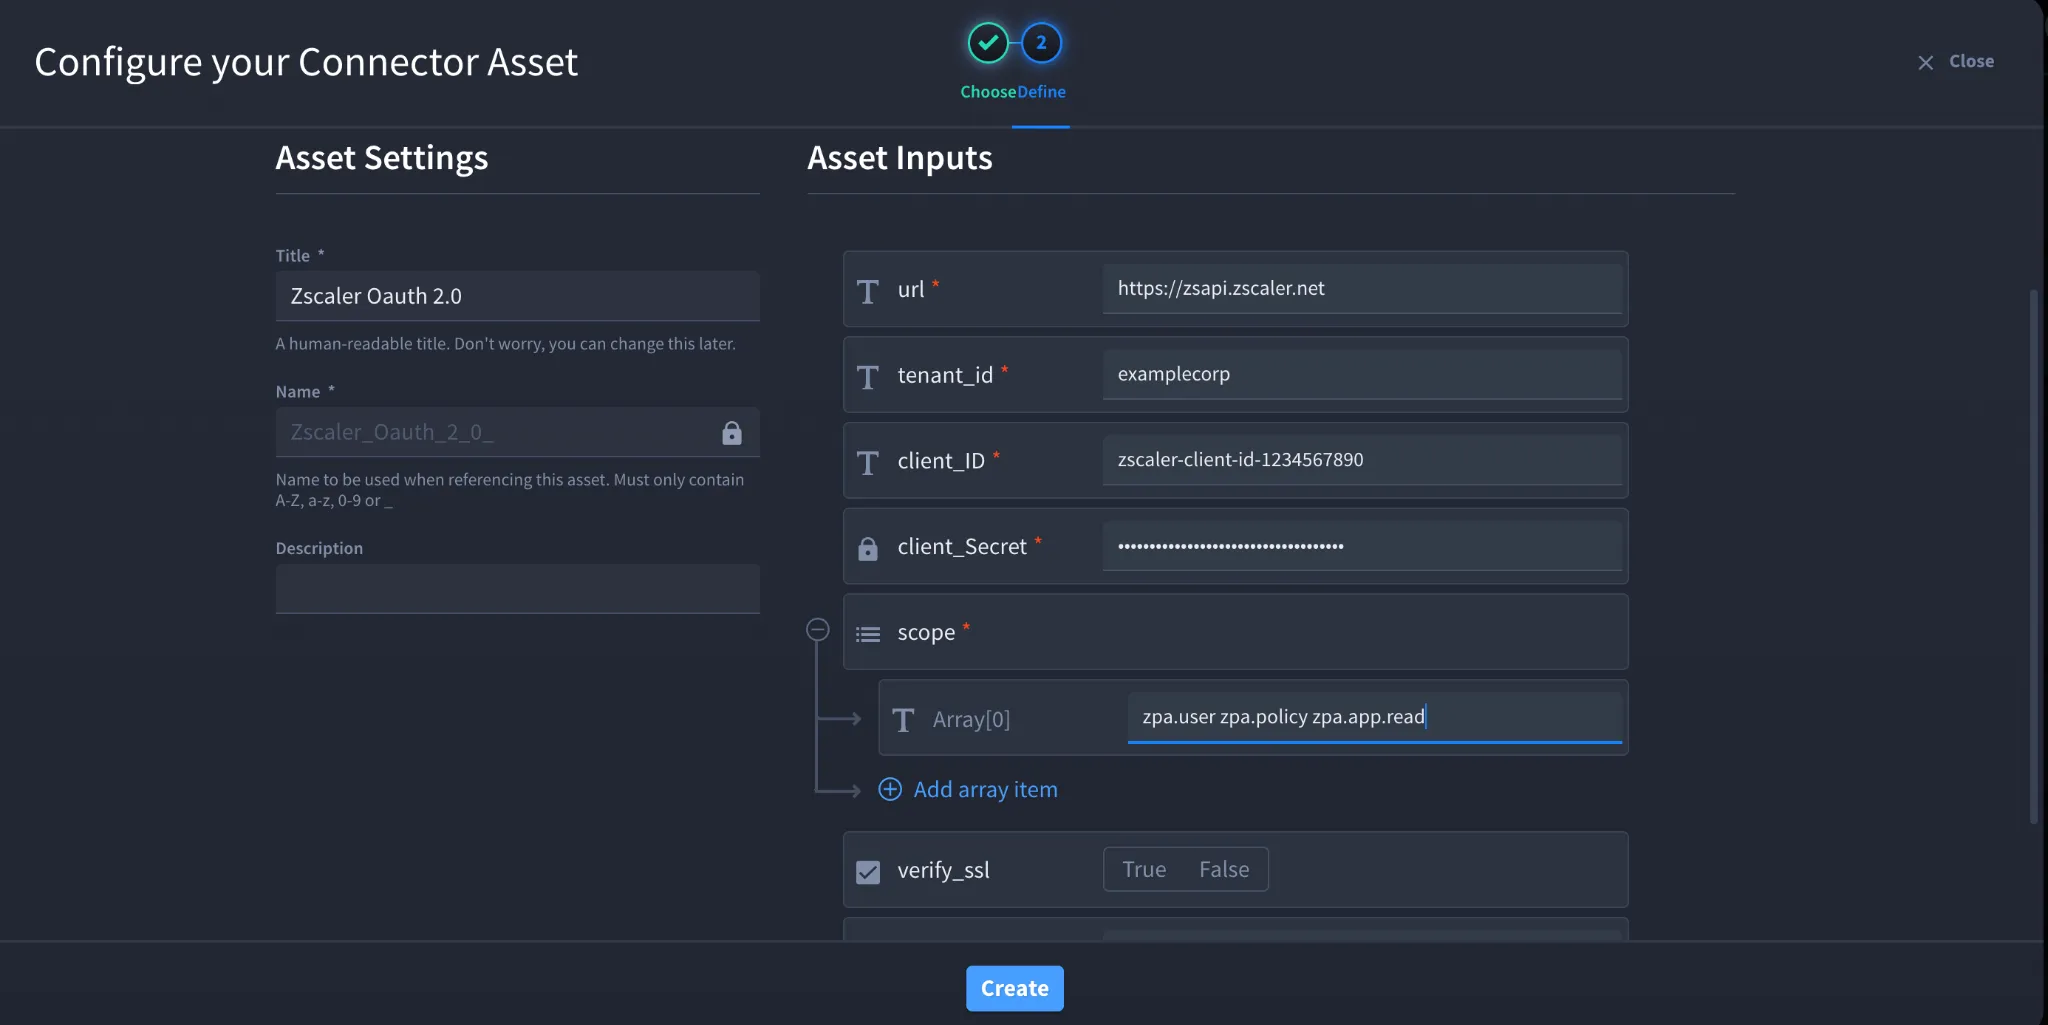This screenshot has height=1025, width=2048.
Task: Click the verify_ssl label text
Action: tap(943, 870)
